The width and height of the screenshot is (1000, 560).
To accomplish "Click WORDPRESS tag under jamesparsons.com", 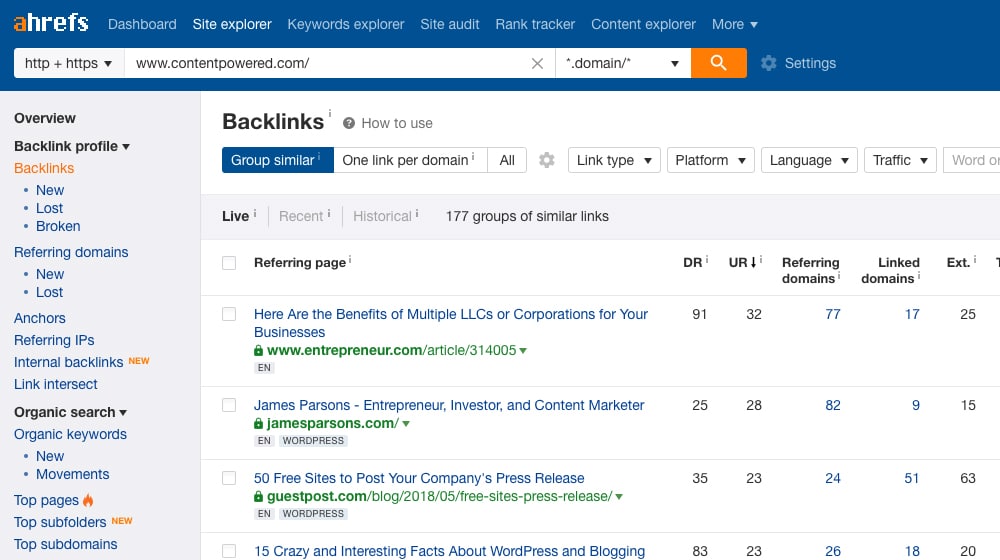I will (313, 441).
